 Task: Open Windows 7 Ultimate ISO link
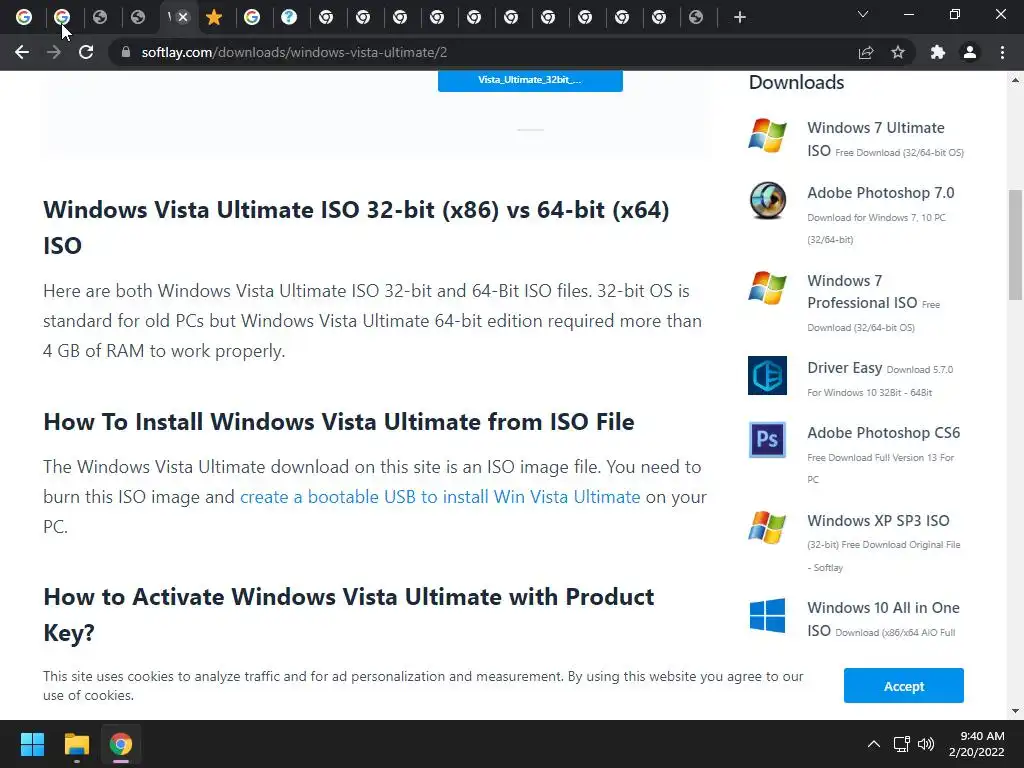(885, 138)
